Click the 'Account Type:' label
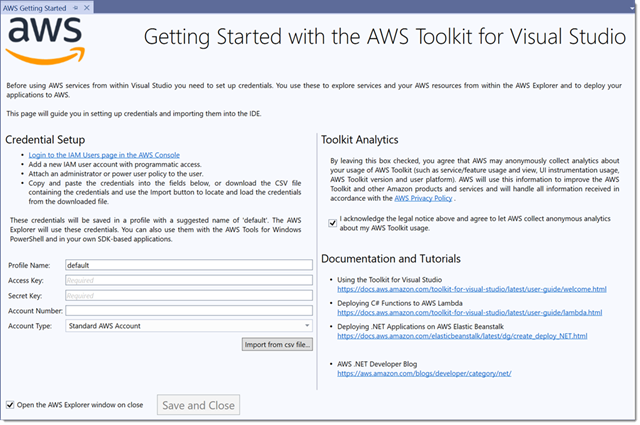The image size is (640, 425). (x=30, y=326)
